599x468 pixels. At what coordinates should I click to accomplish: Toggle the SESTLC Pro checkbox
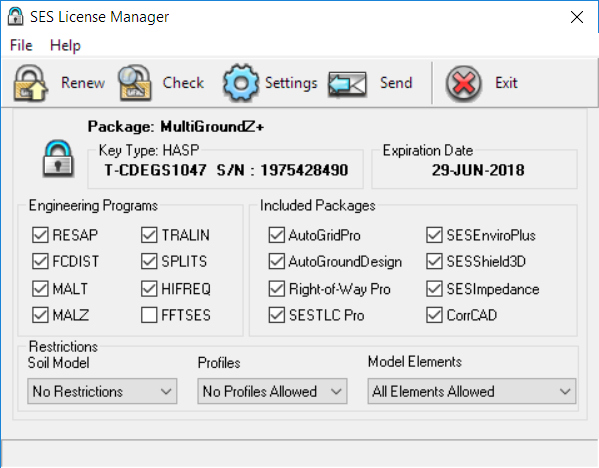[277, 315]
